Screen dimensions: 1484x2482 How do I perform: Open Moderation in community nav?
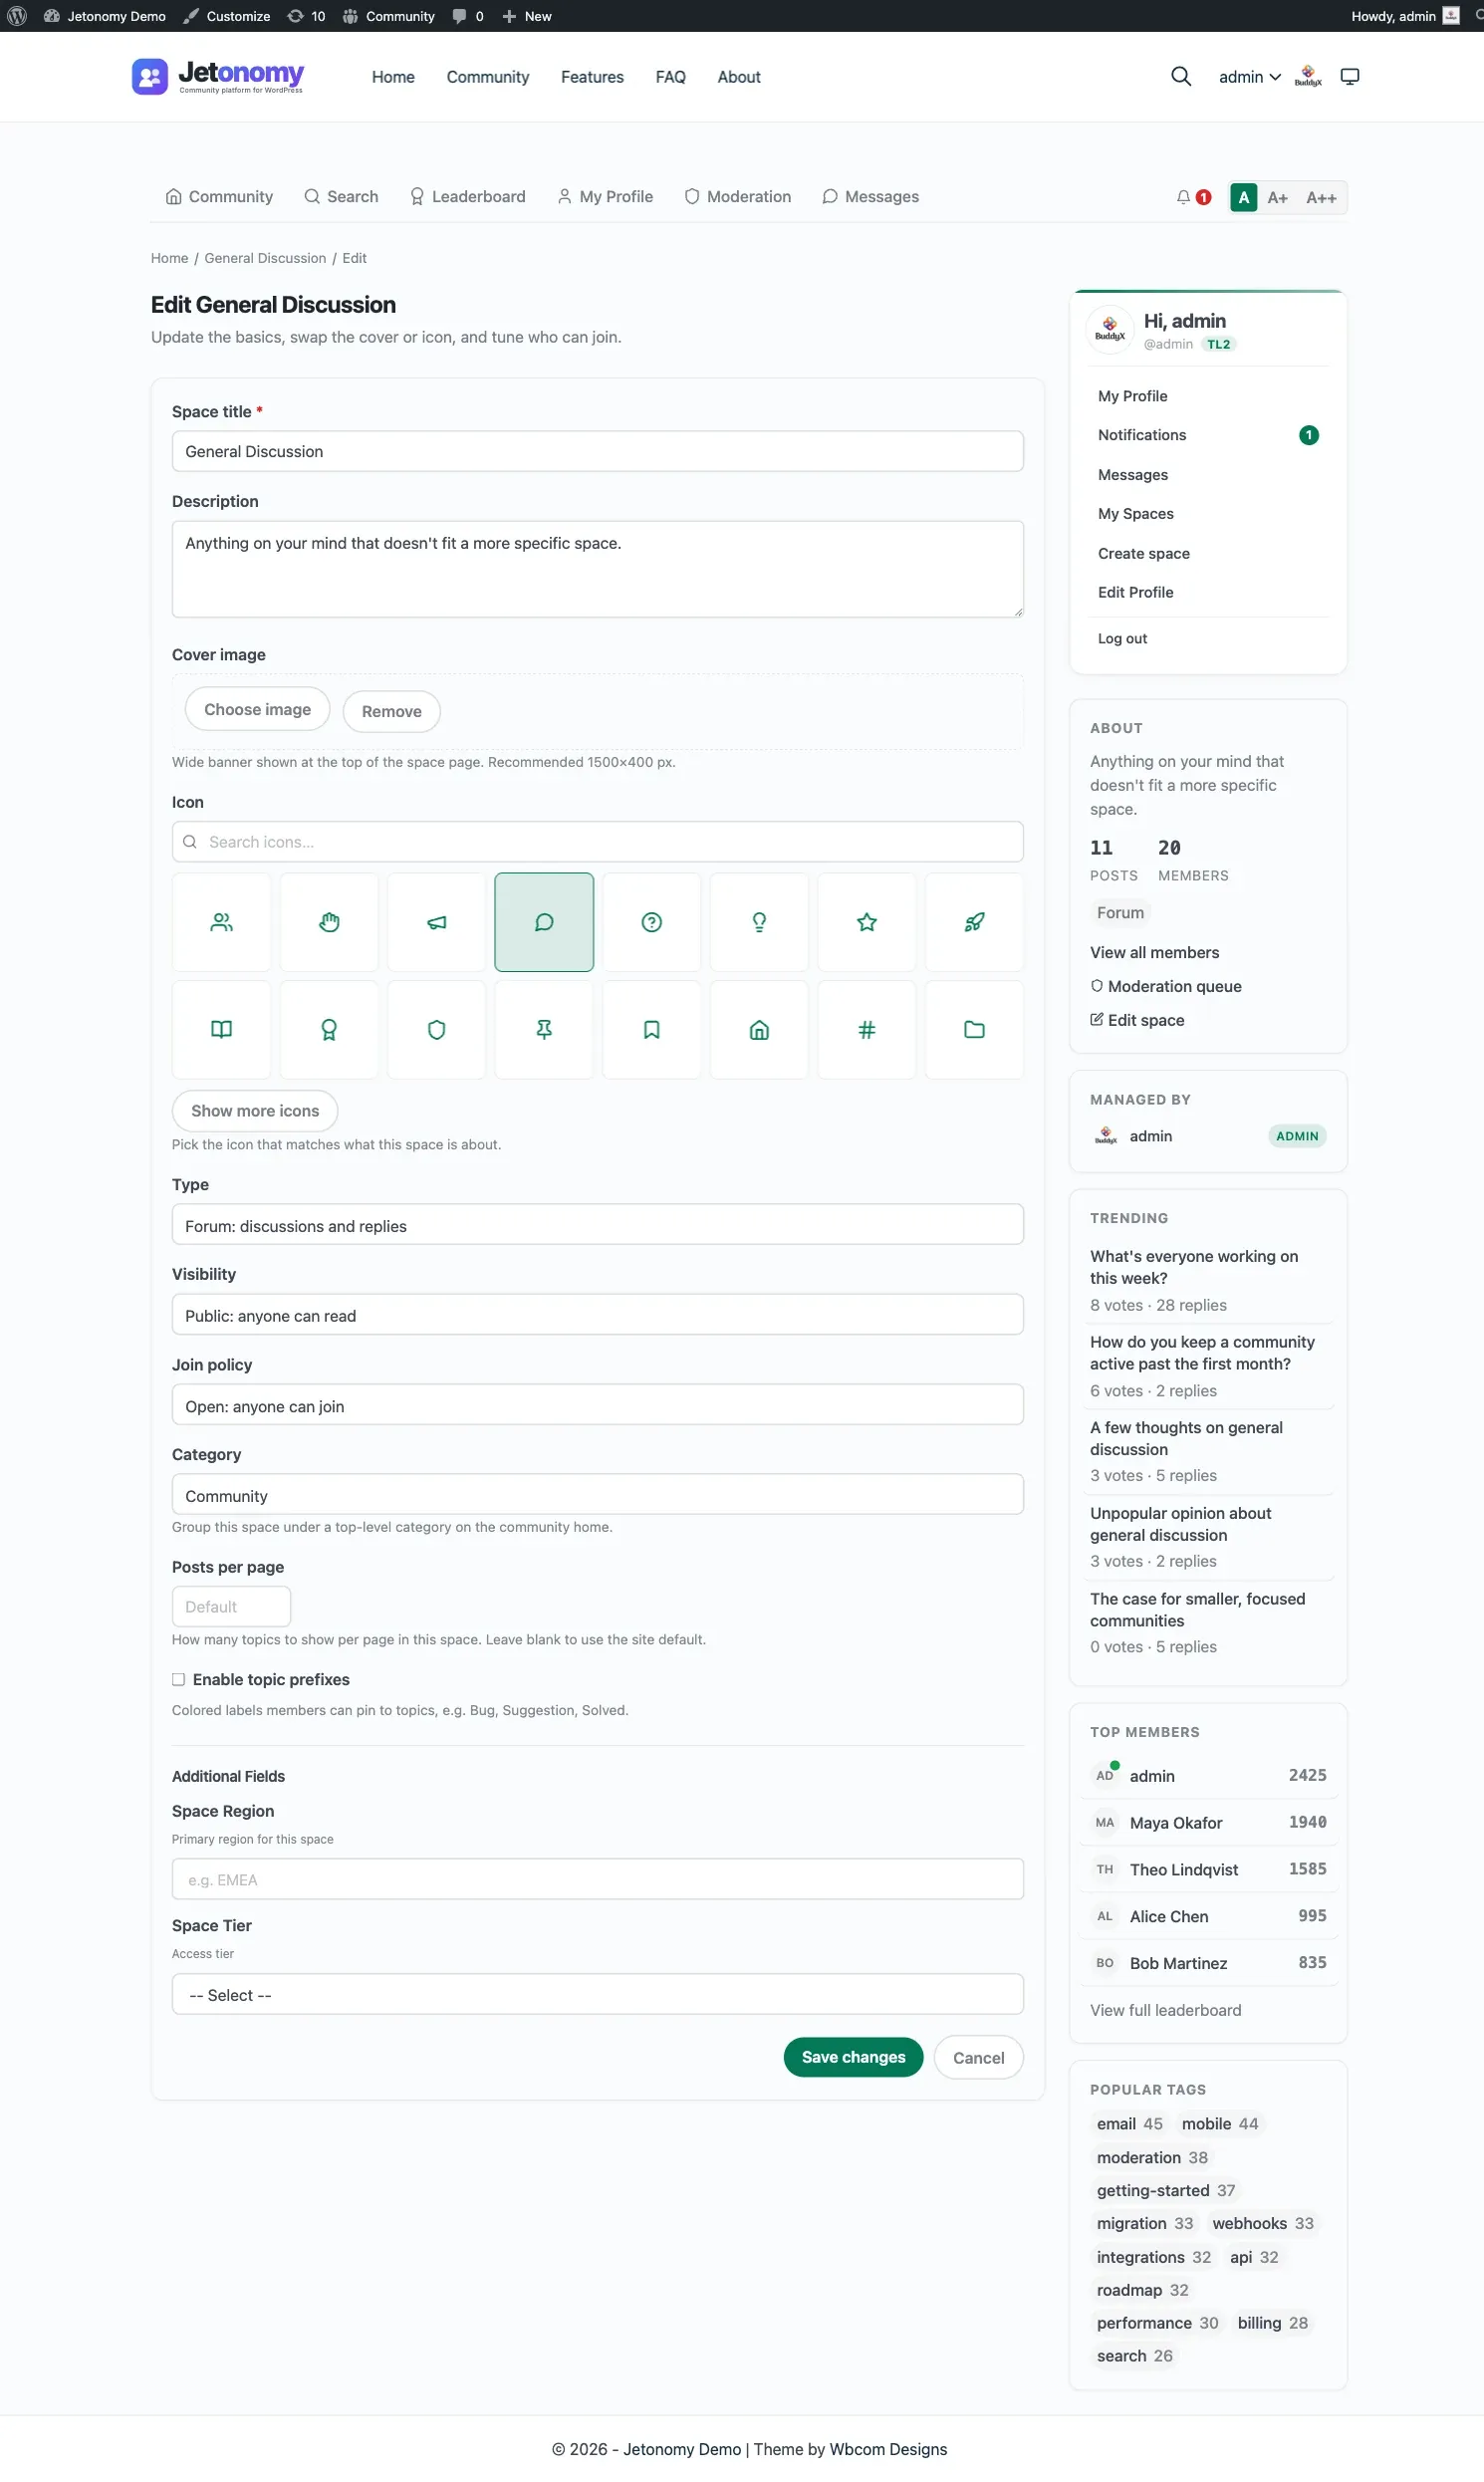click(738, 197)
